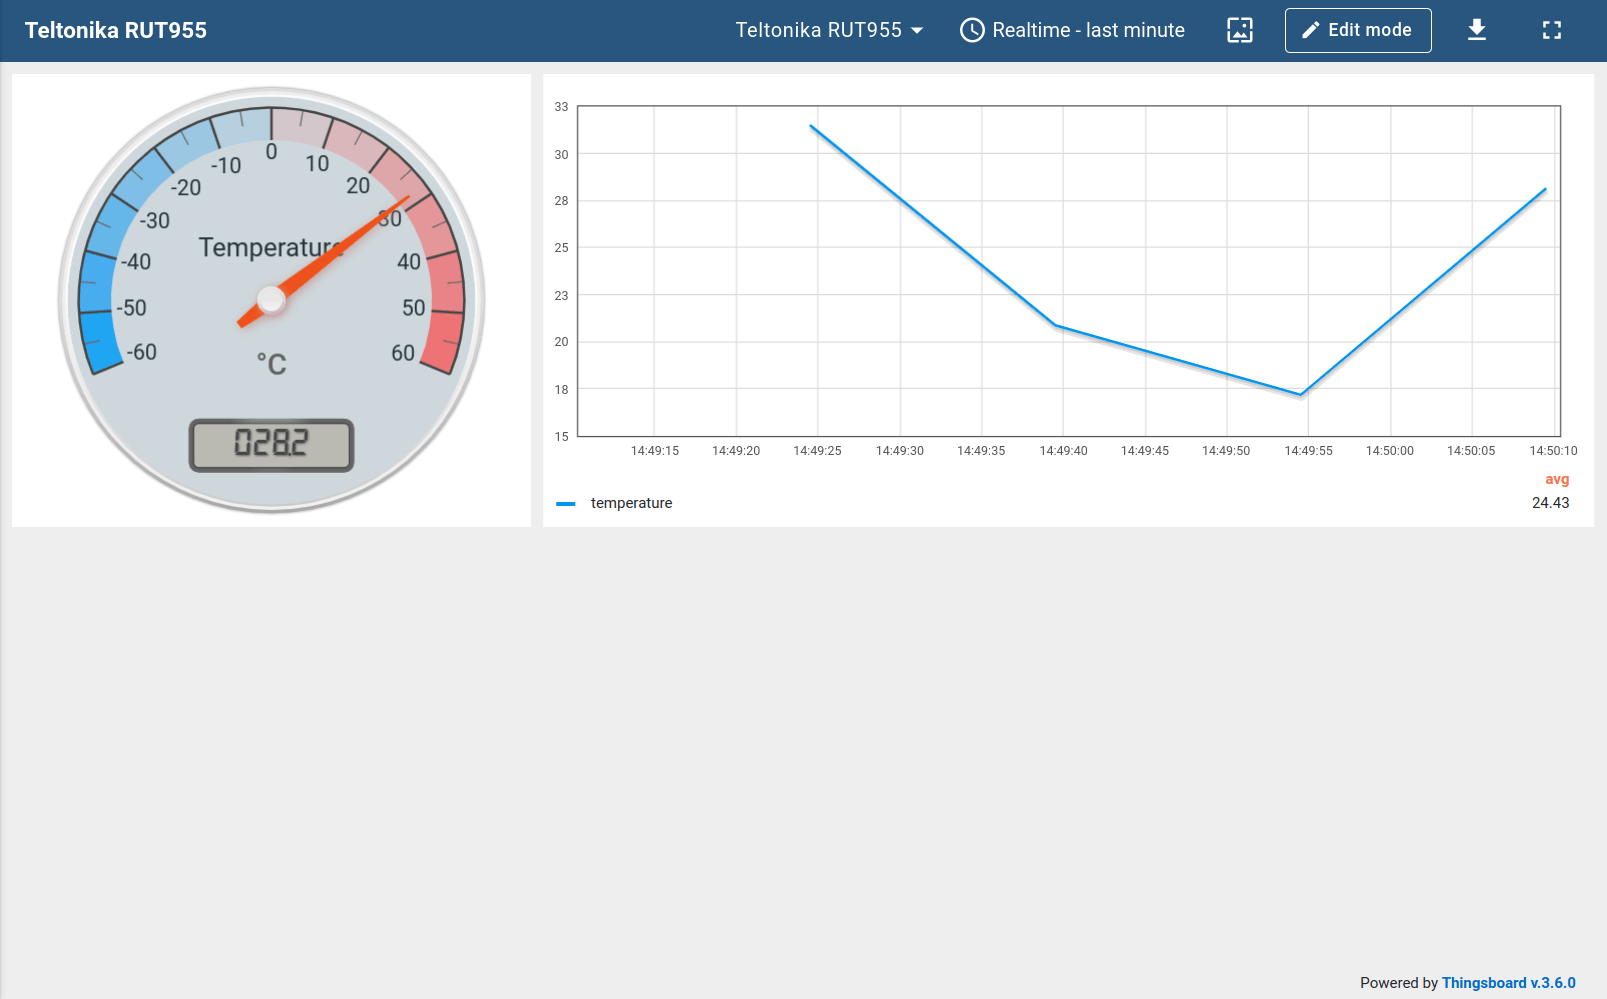This screenshot has width=1607, height=999.
Task: Click the dashboard image icon in header
Action: click(1239, 30)
